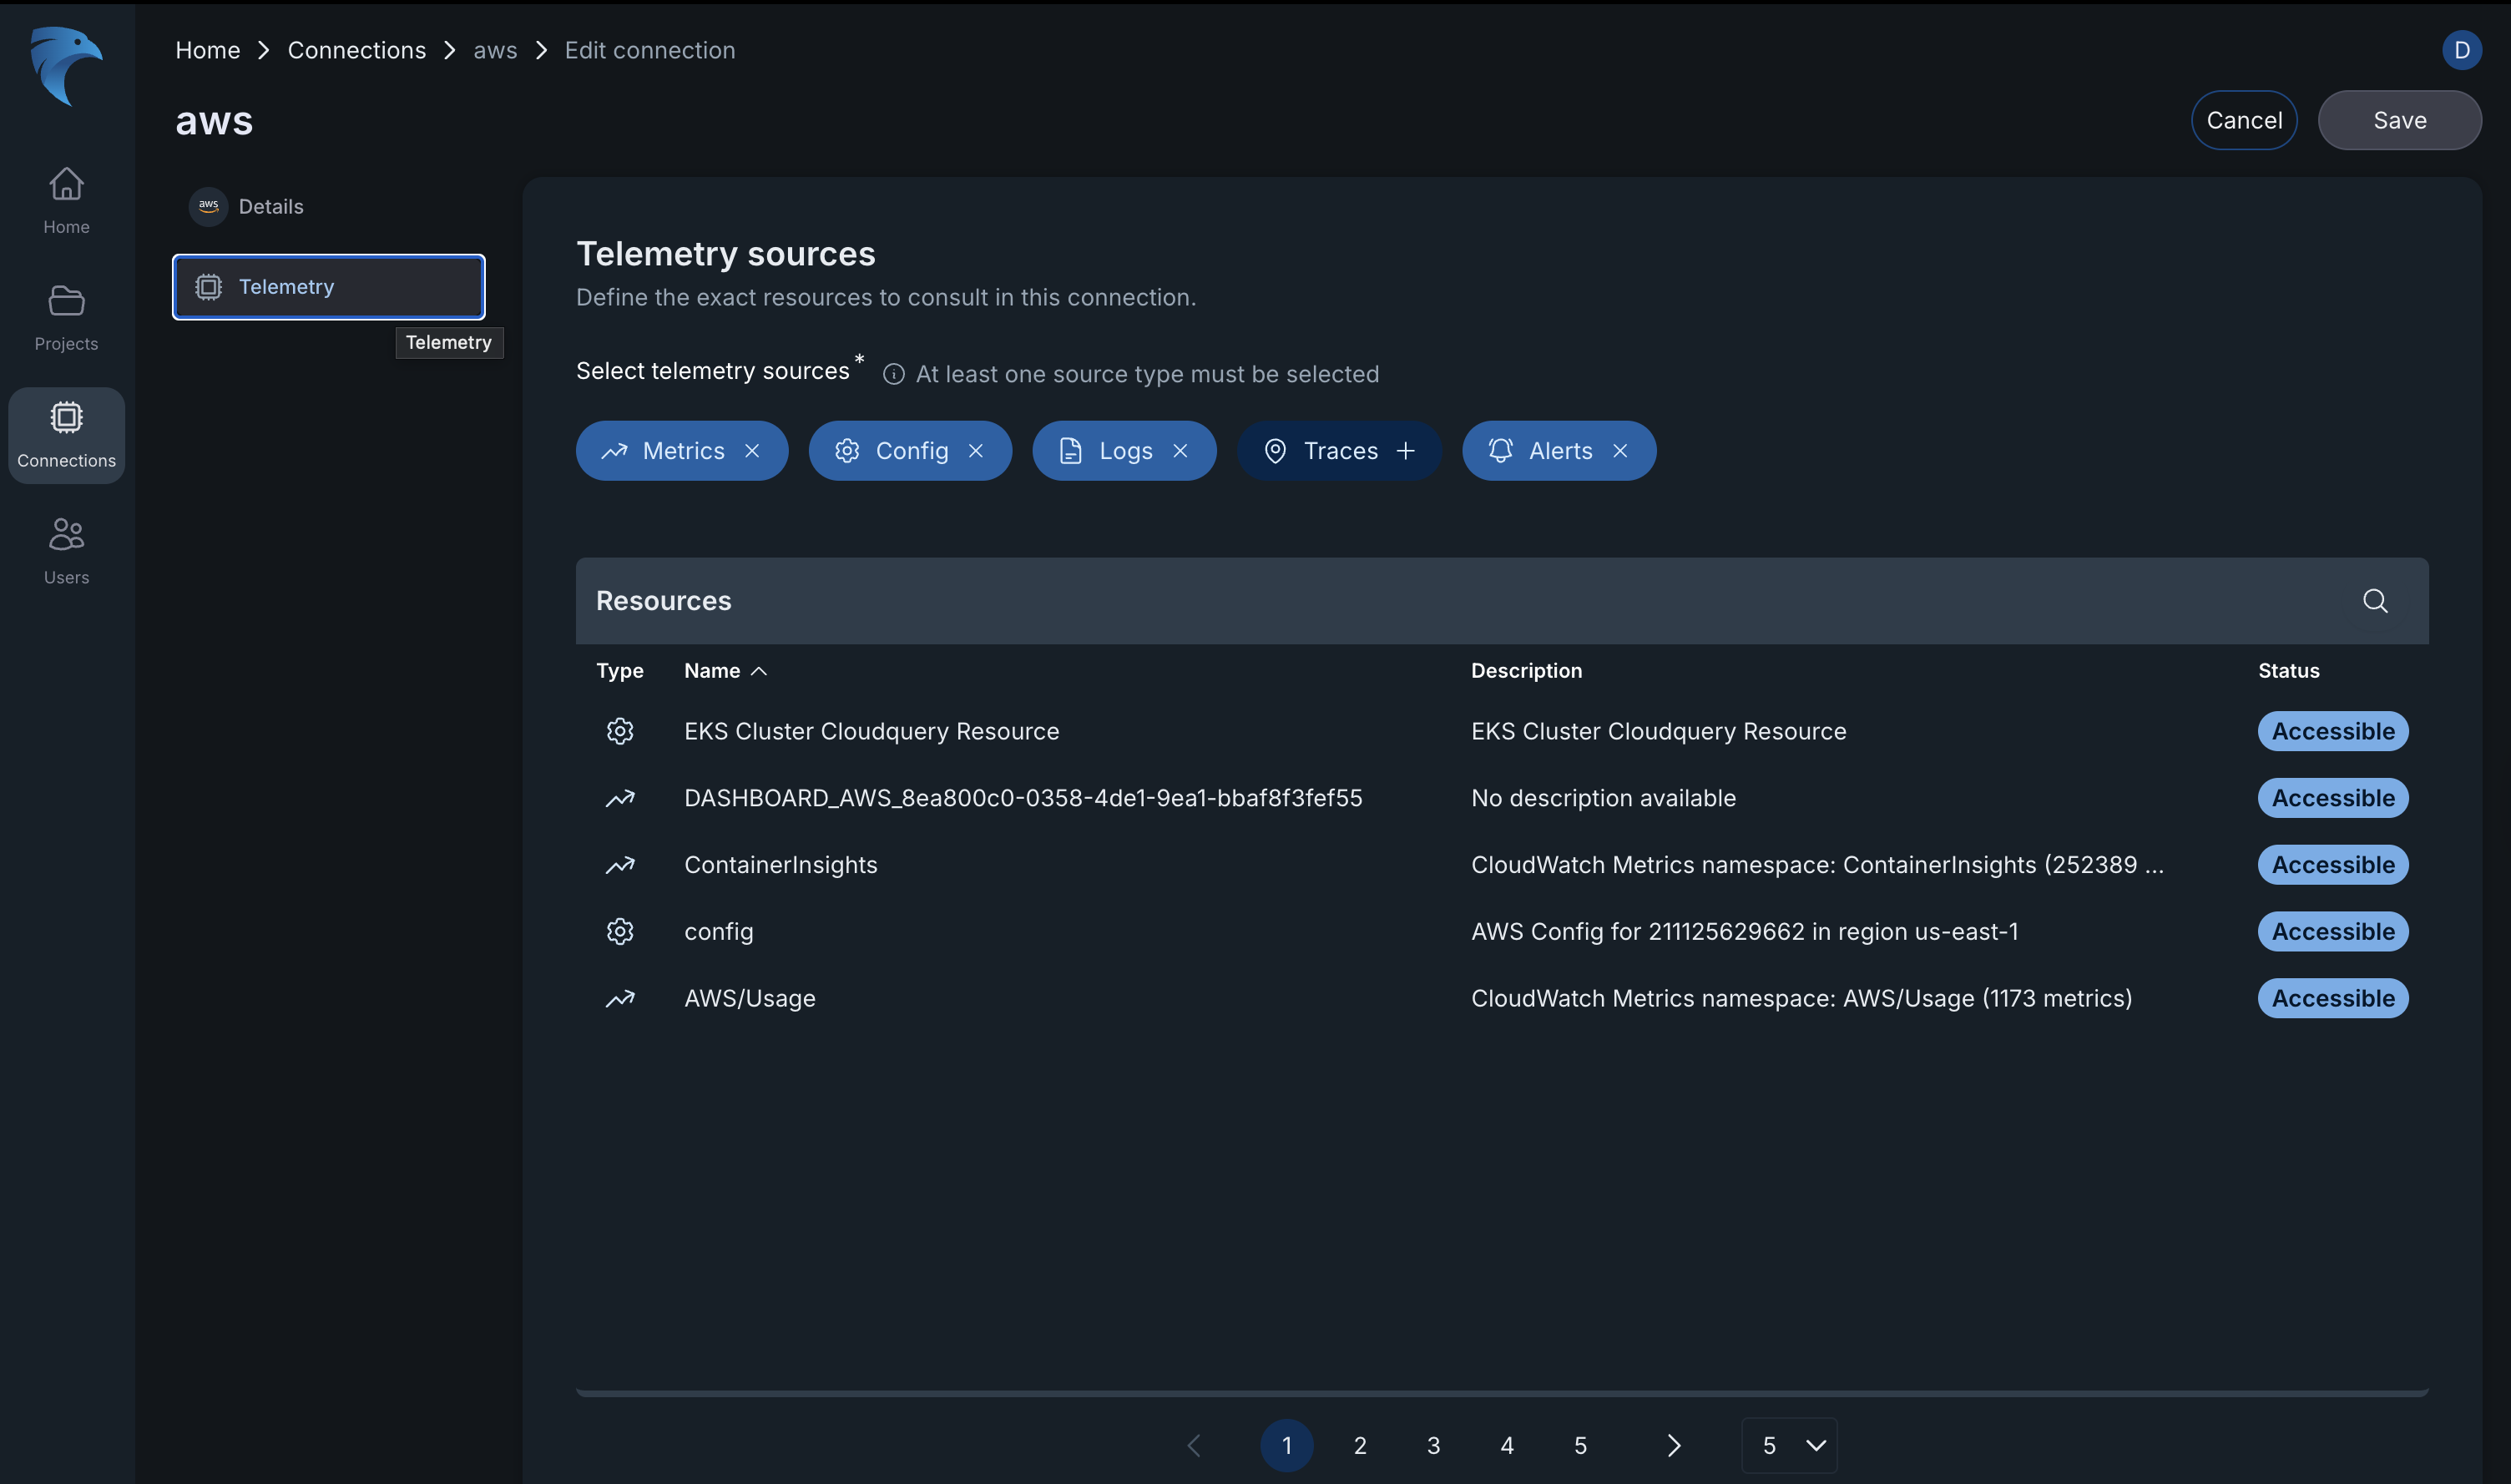The height and width of the screenshot is (1484, 2511).
Task: Select the Projects icon in the sidebar
Action: tap(66, 316)
